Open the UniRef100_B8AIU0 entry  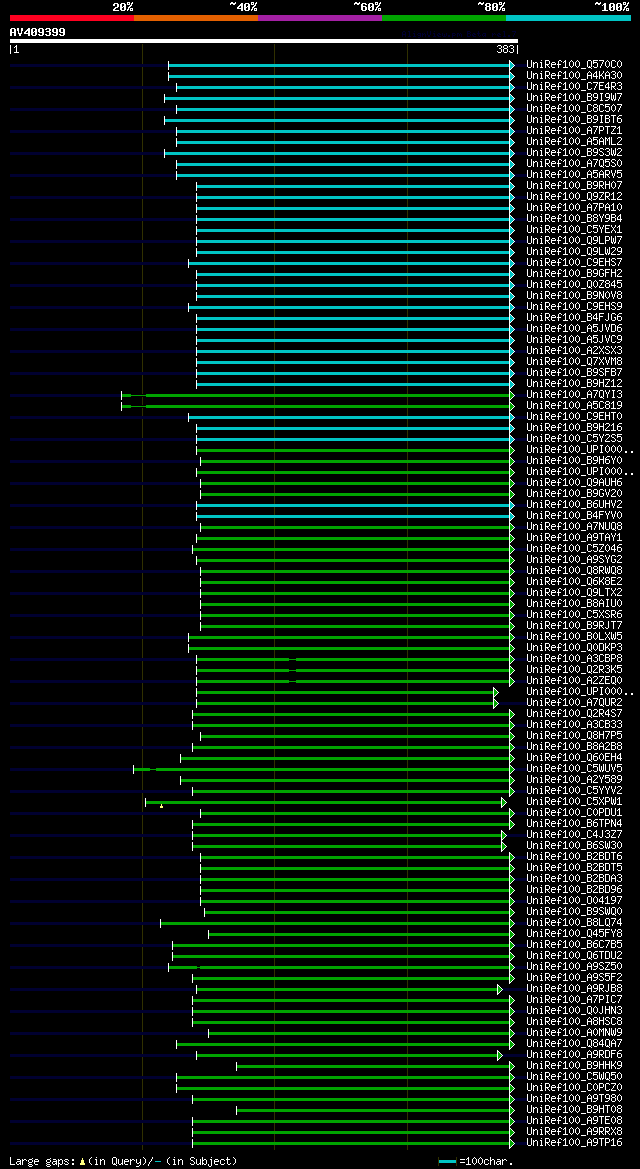pos(574,603)
